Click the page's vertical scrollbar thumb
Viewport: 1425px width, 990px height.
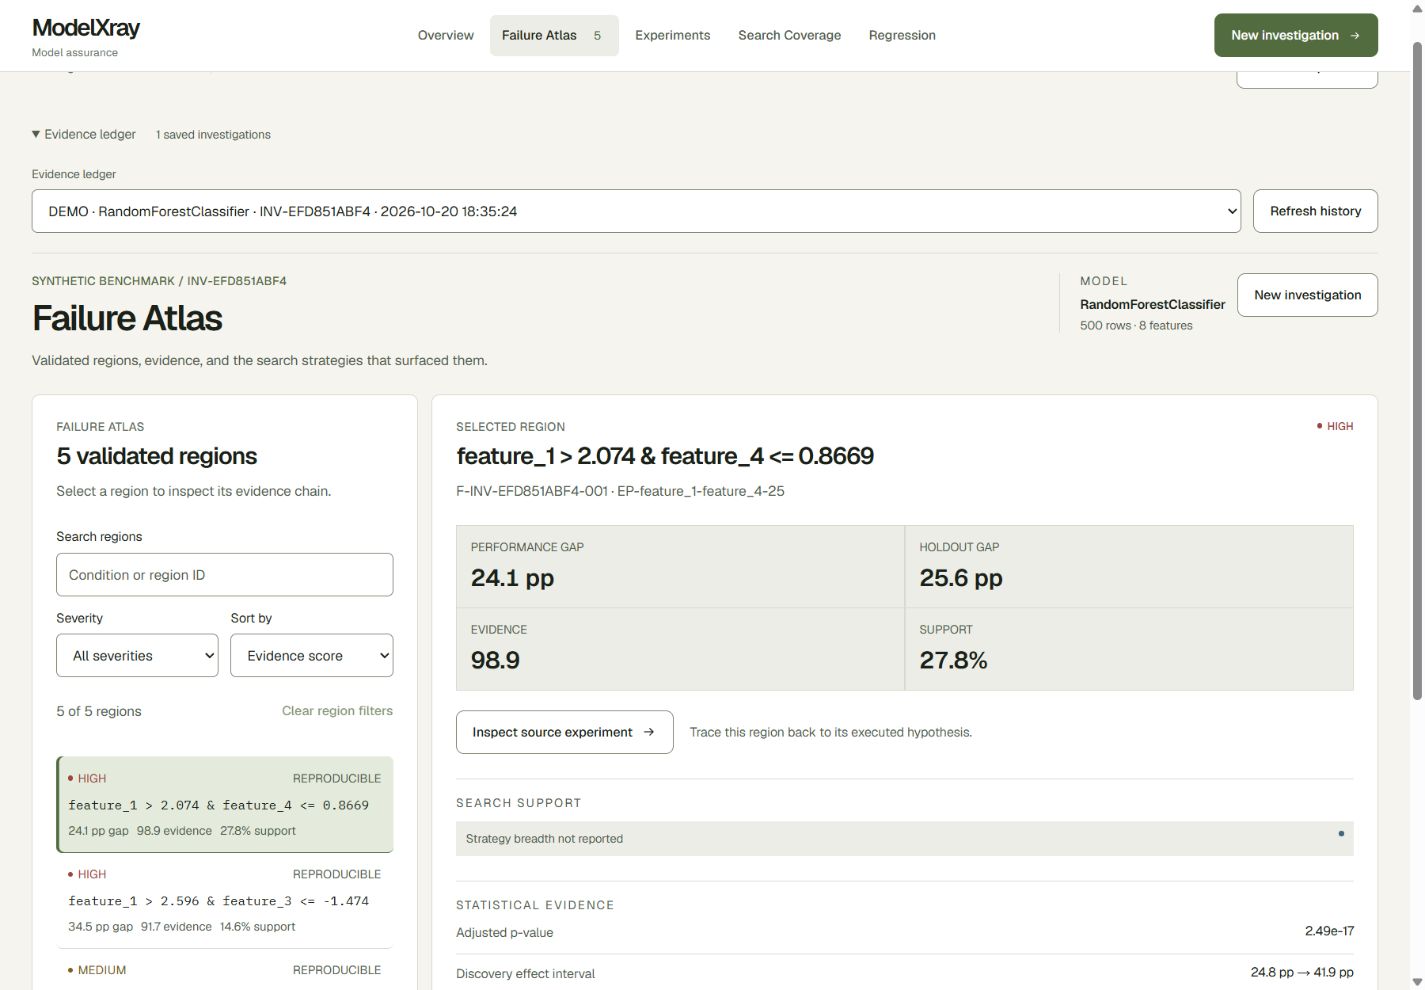(x=1416, y=370)
